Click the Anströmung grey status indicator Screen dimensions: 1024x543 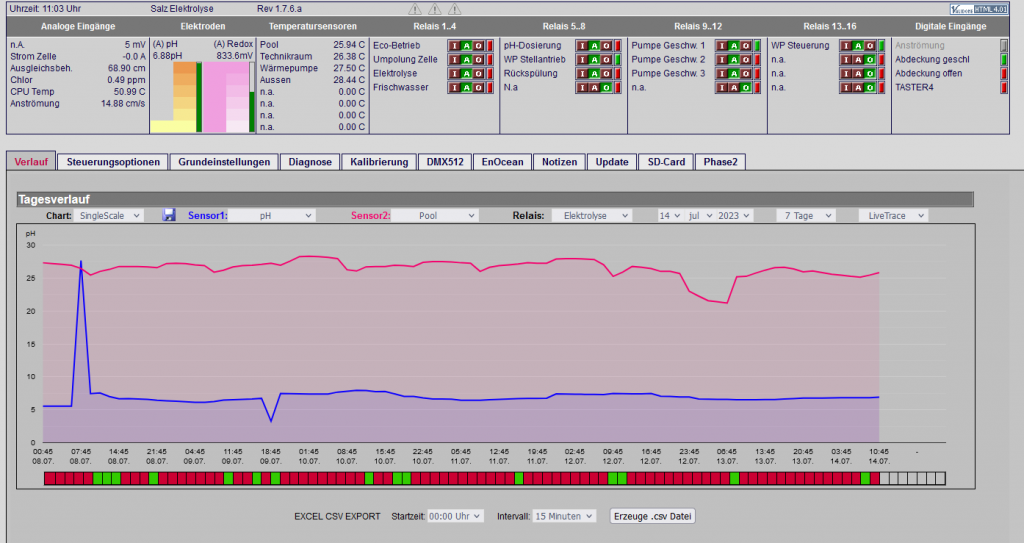pyautogui.click(x=1004, y=46)
